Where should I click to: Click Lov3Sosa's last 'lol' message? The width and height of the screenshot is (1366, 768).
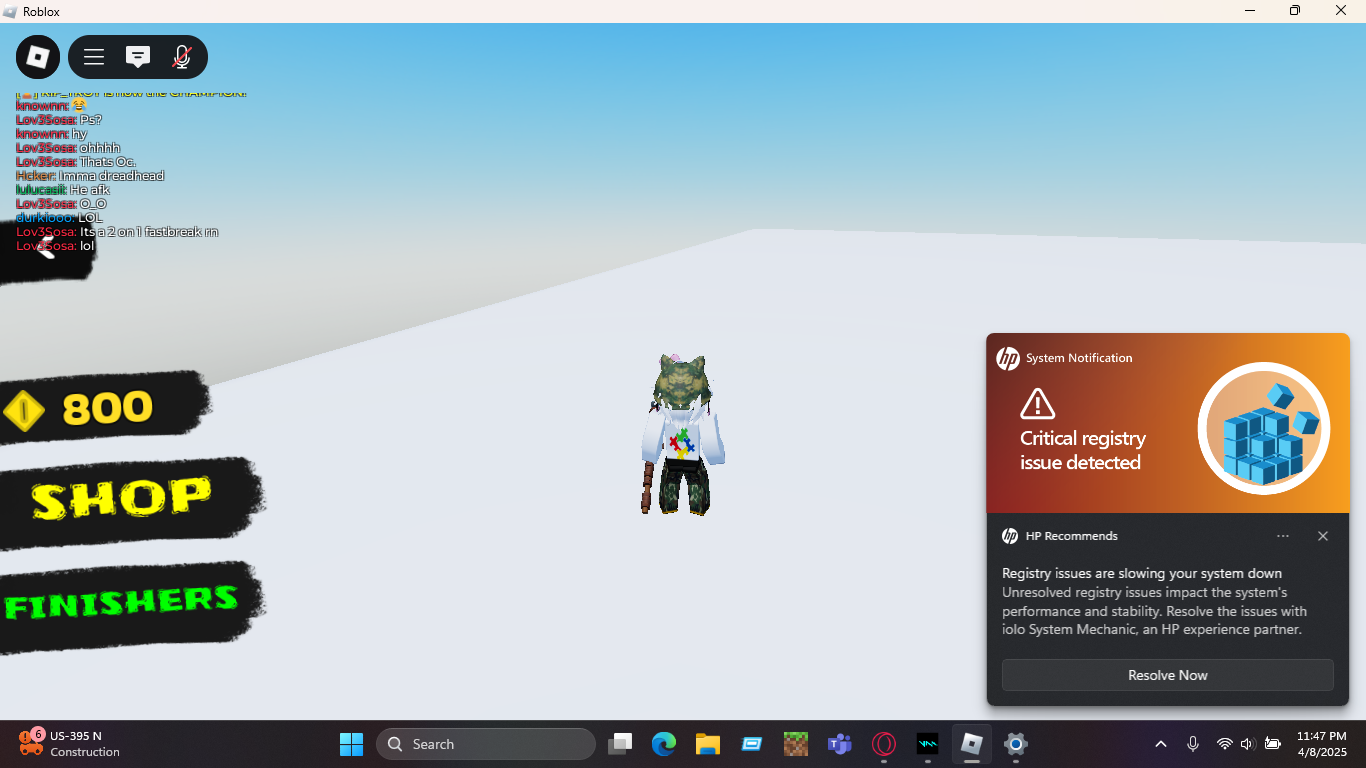click(87, 246)
